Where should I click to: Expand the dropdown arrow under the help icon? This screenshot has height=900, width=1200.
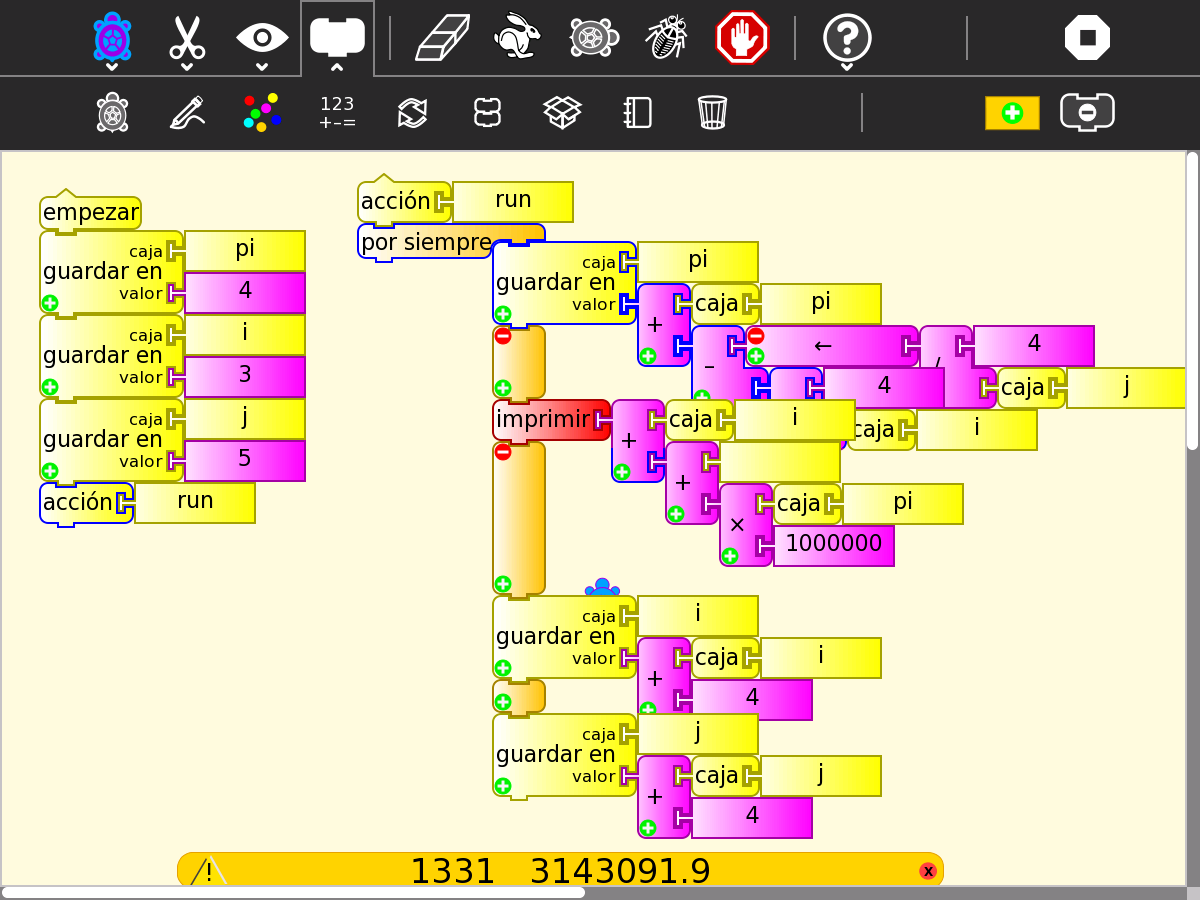[847, 67]
